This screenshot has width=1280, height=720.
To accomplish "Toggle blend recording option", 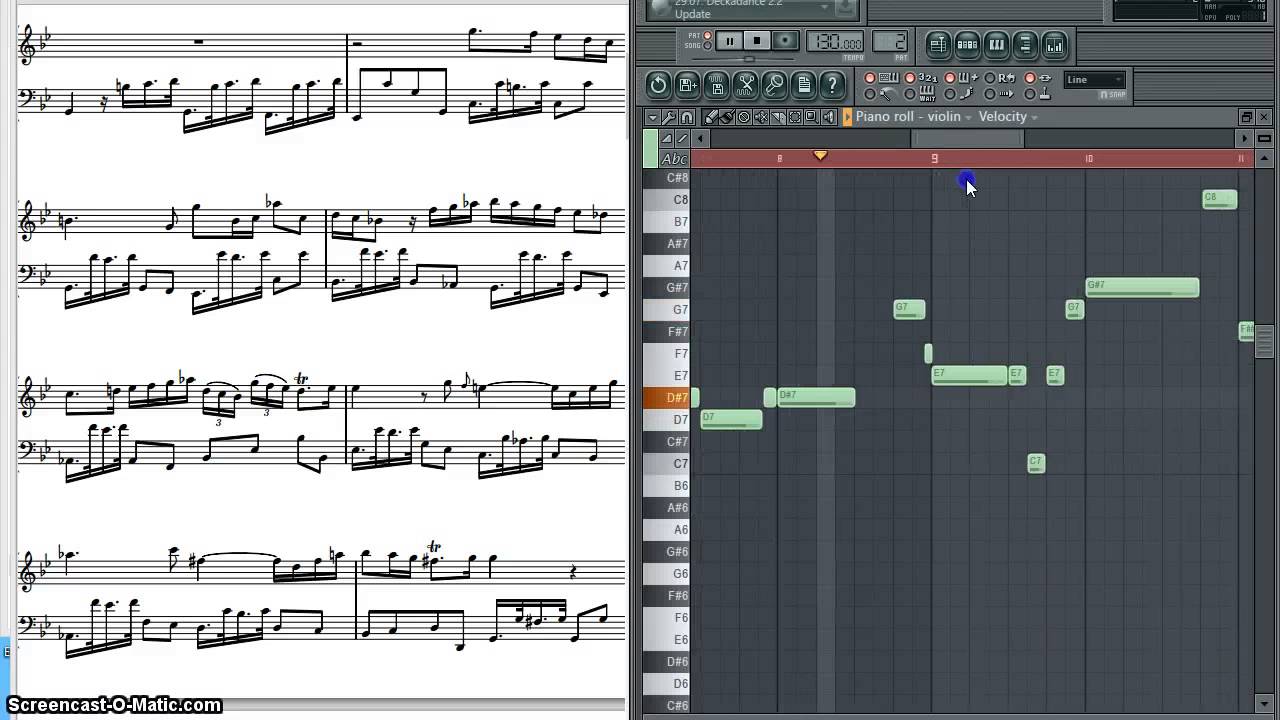I will click(950, 78).
